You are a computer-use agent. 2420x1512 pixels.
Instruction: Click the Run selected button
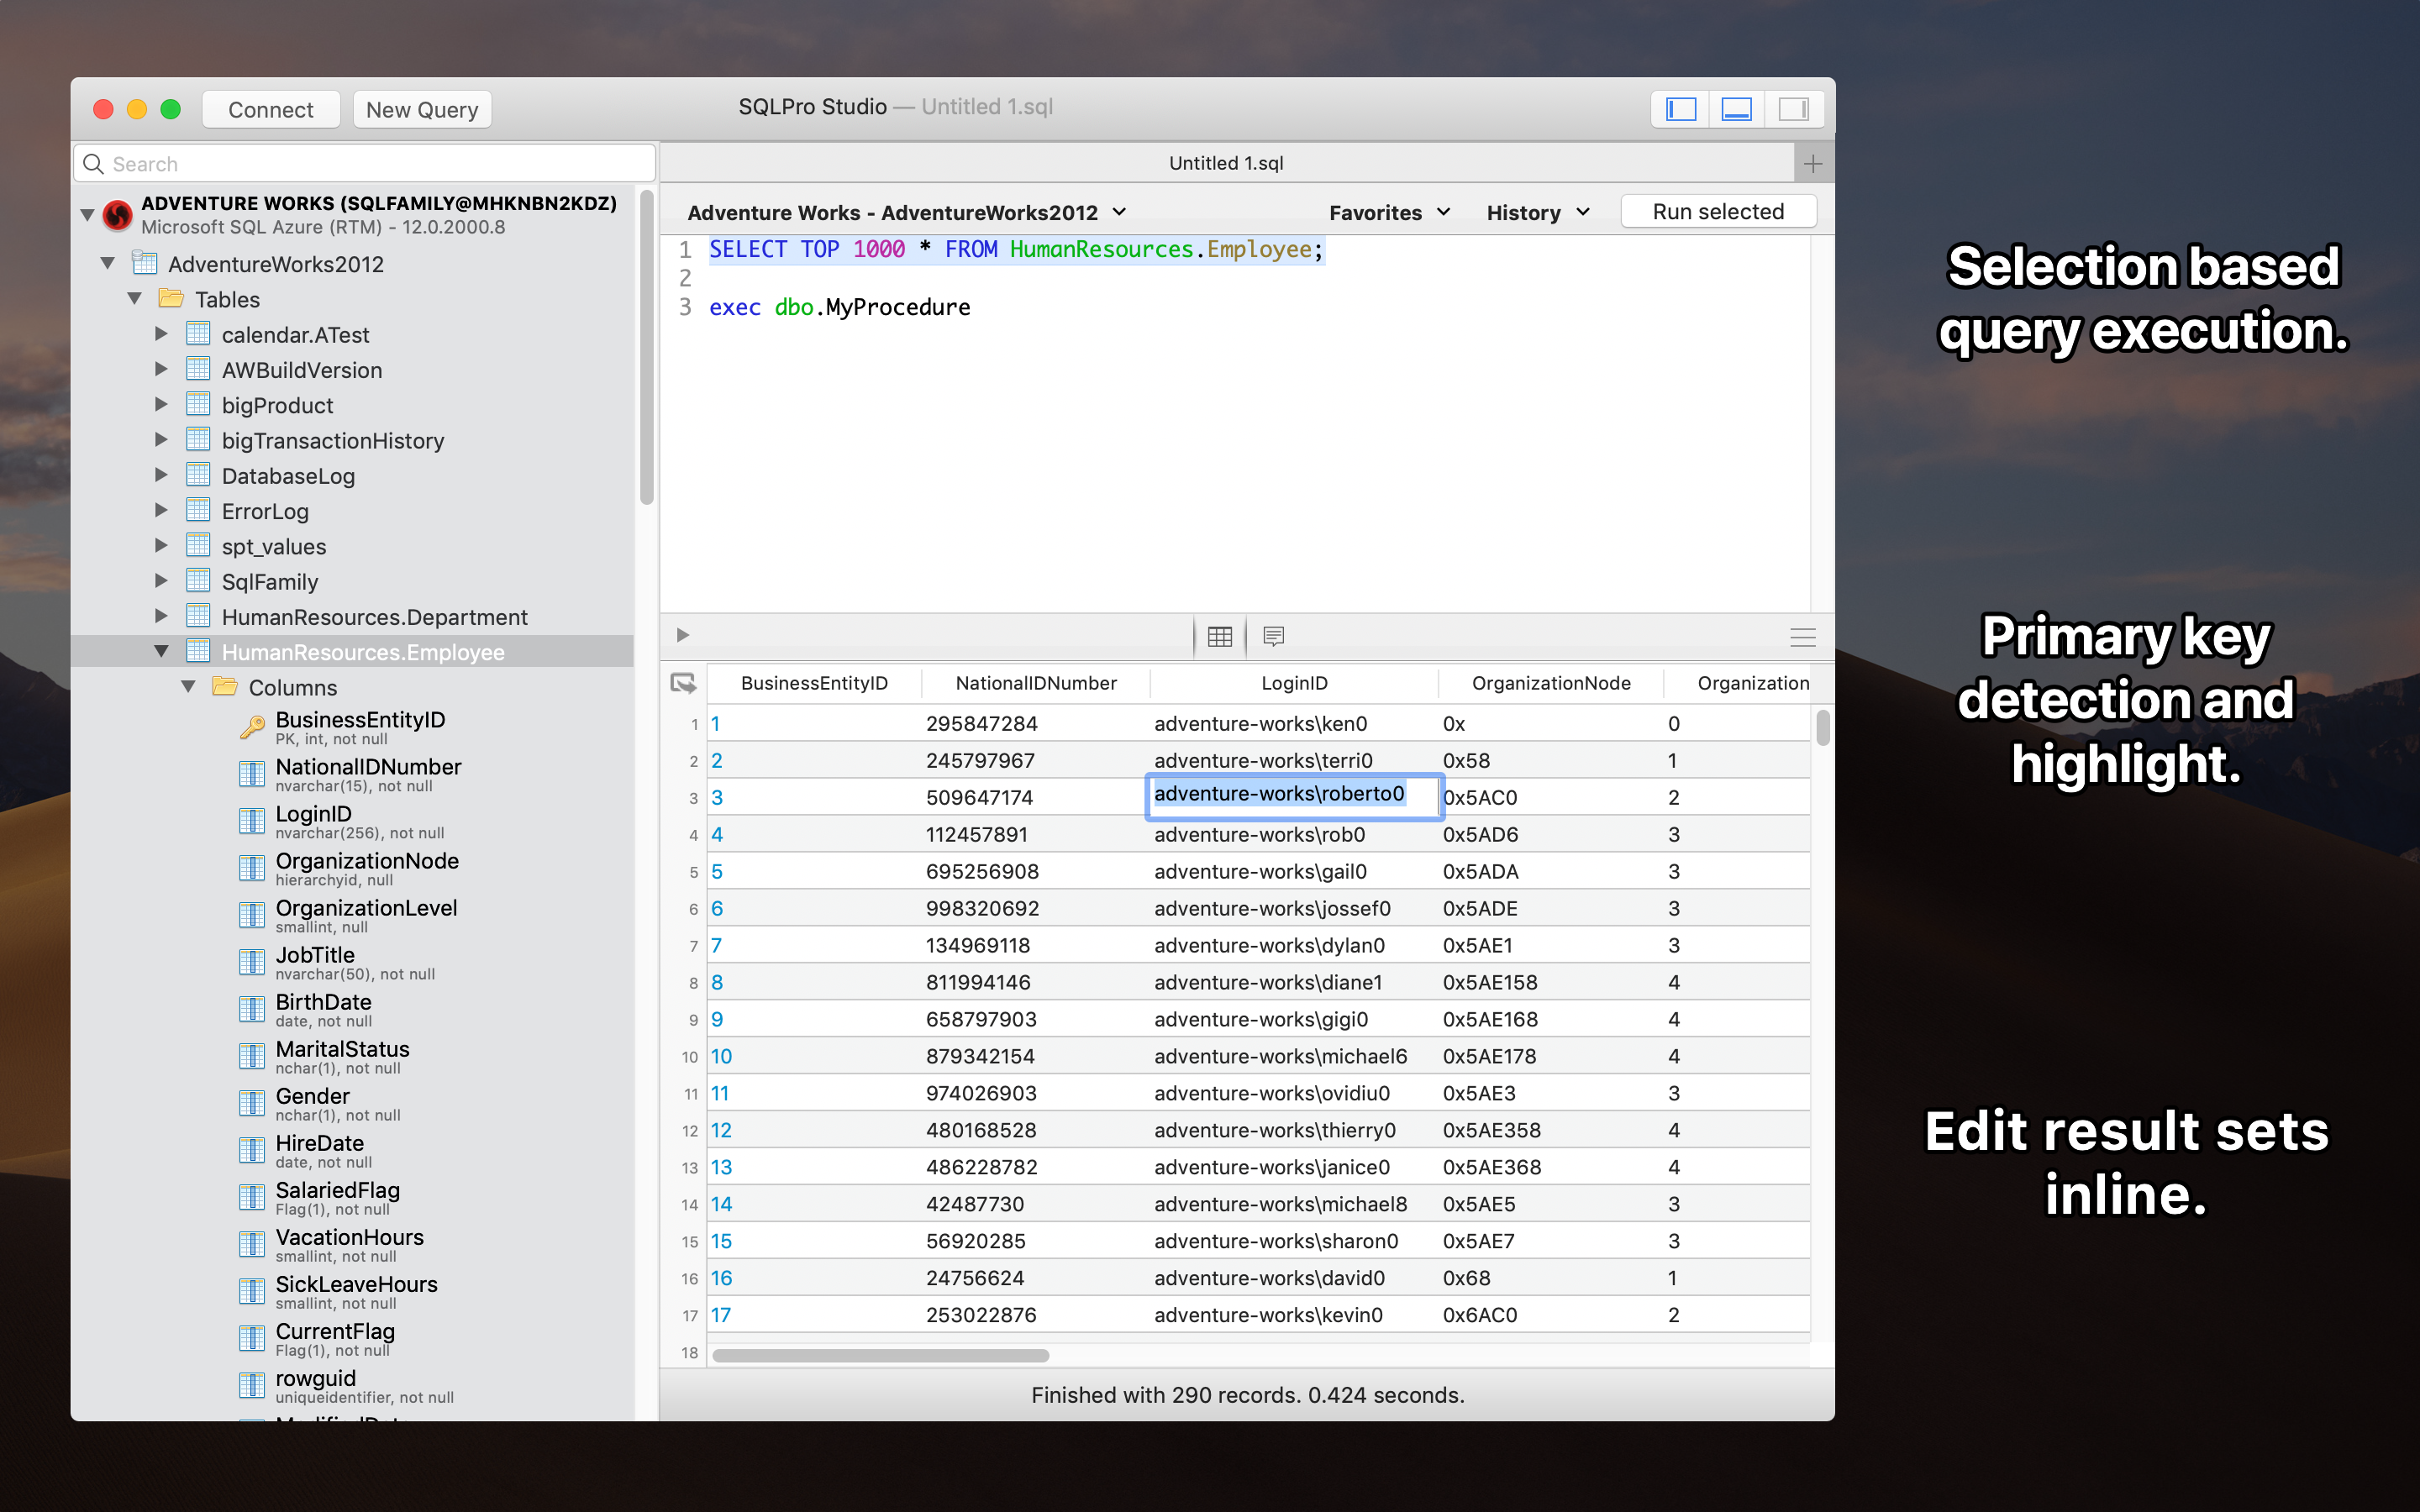click(x=1718, y=211)
